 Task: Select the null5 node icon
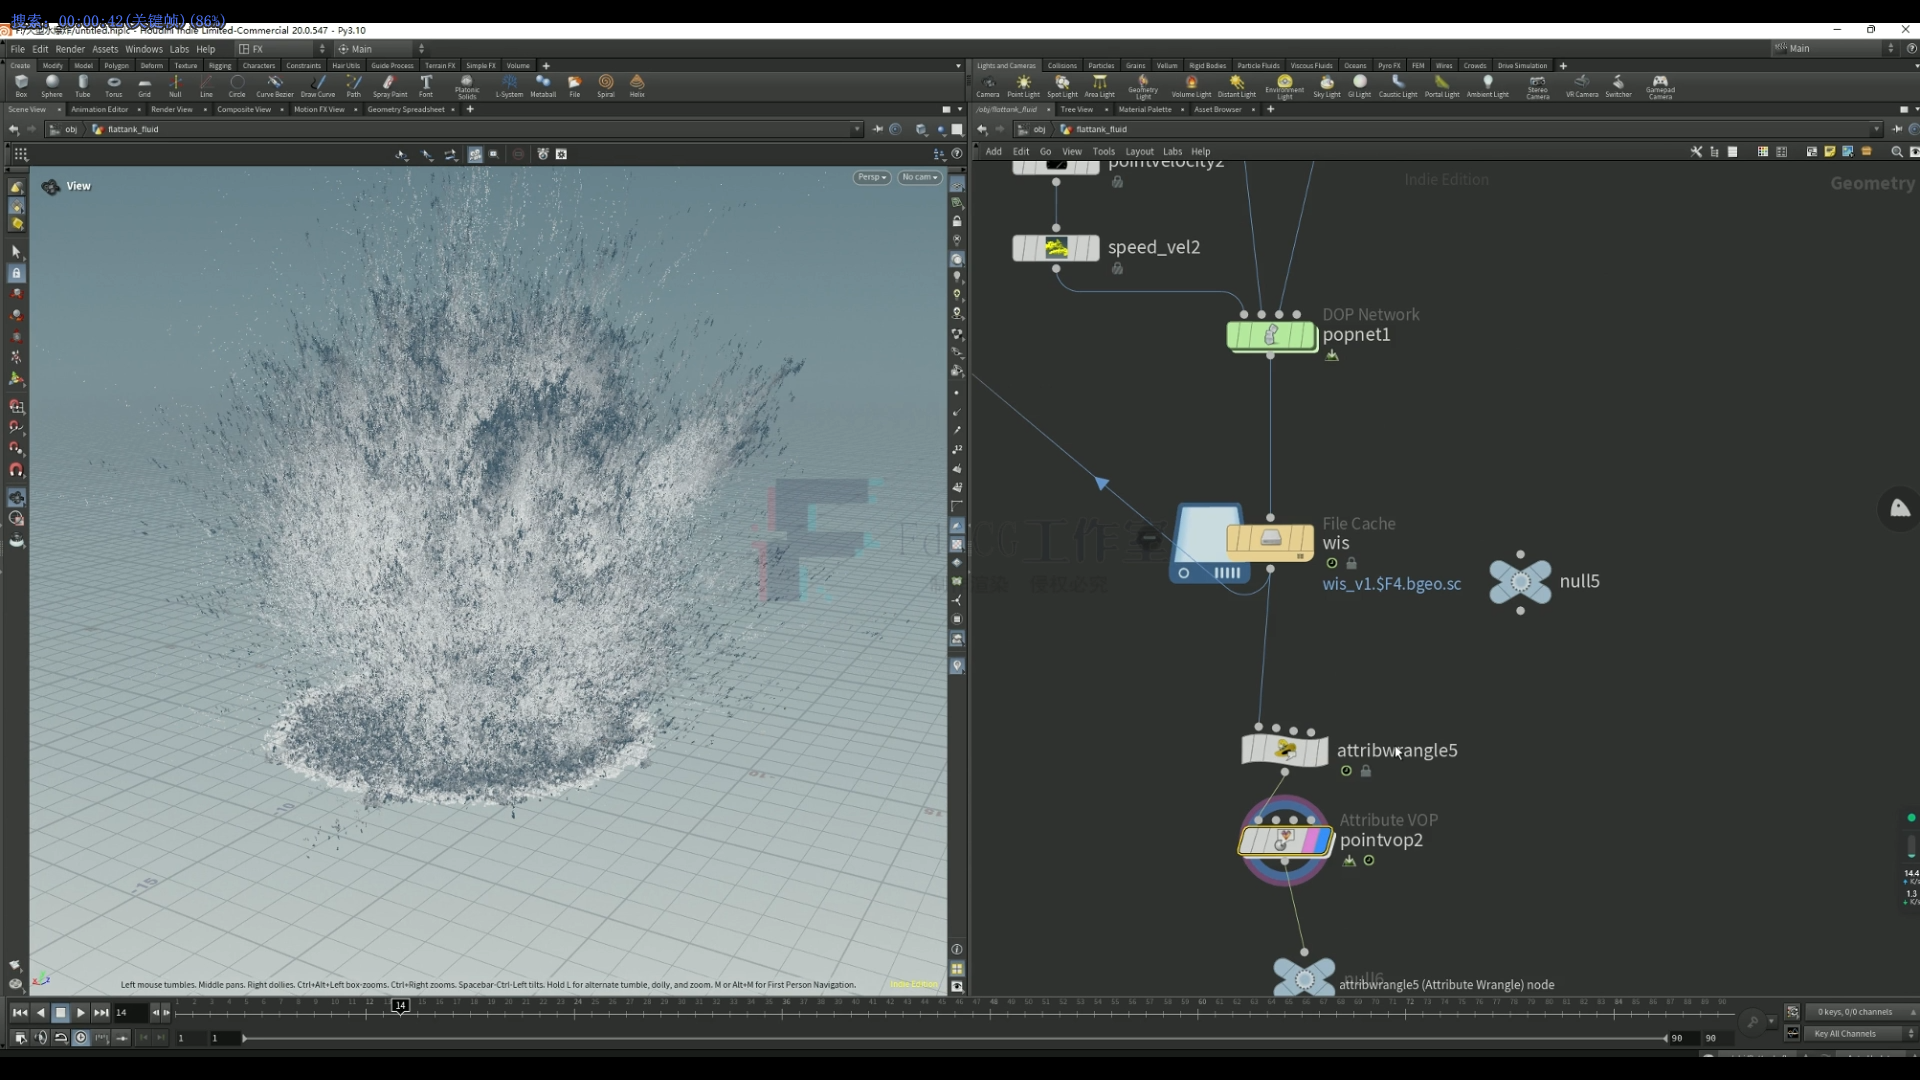coord(1519,581)
